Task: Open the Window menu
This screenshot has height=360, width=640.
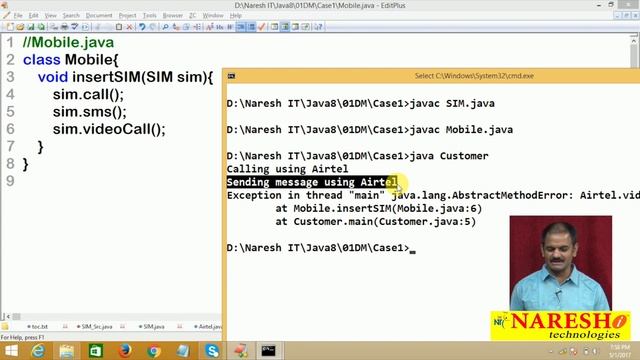Action: pos(213,16)
